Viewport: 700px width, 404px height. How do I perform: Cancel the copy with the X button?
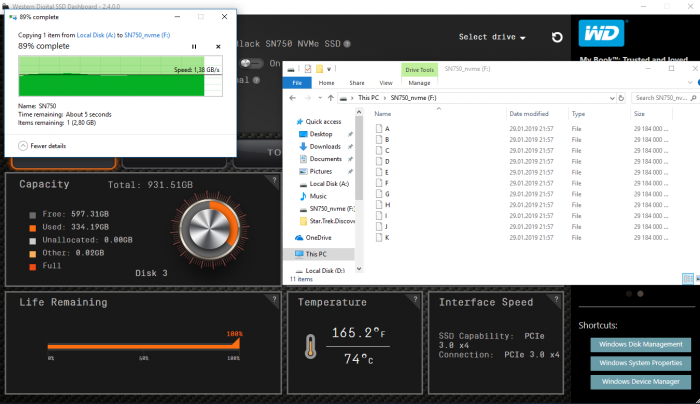[x=218, y=46]
